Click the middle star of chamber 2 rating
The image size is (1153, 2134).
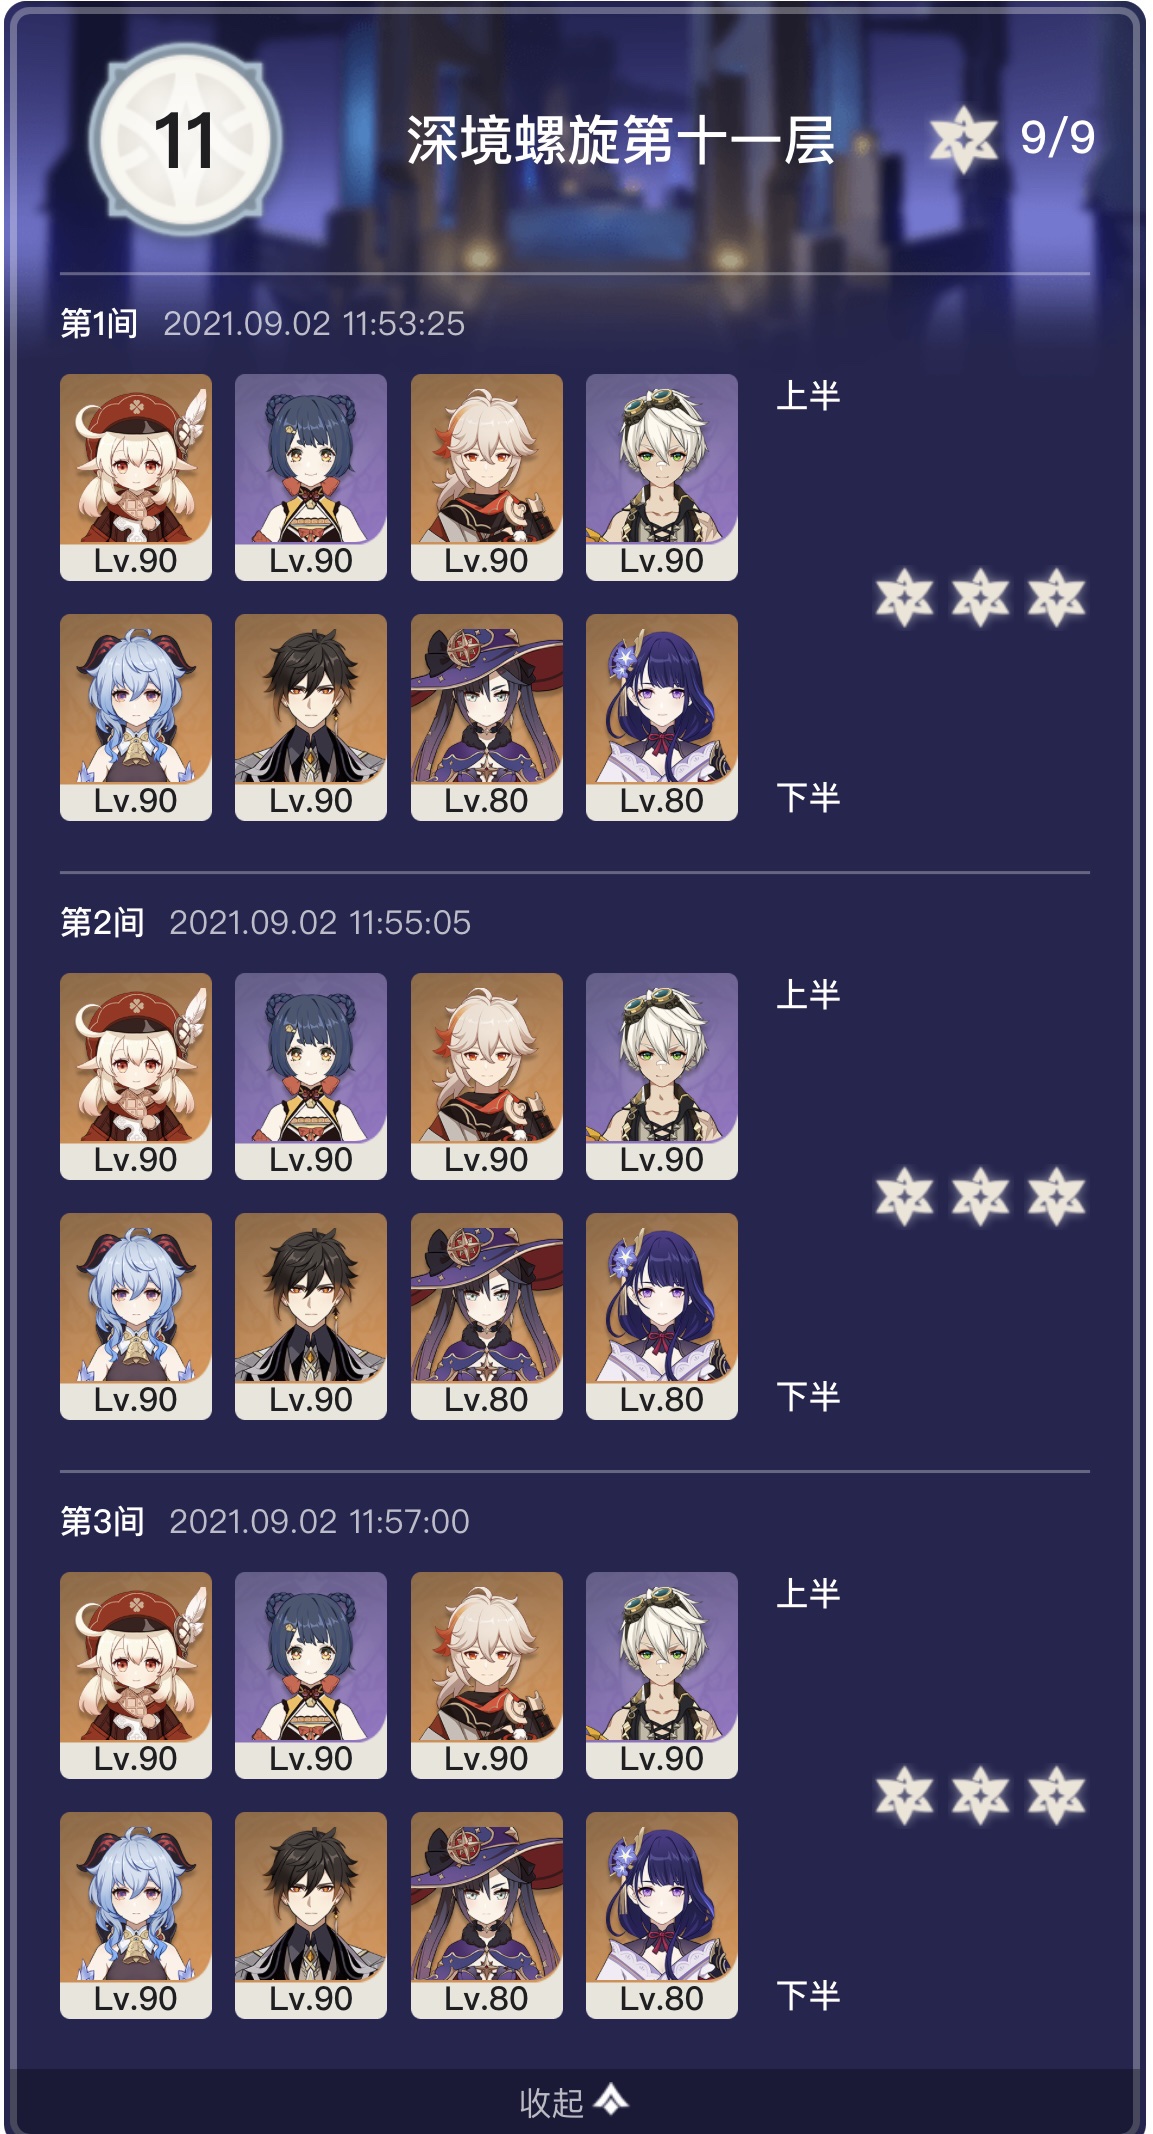pyautogui.click(x=980, y=1196)
